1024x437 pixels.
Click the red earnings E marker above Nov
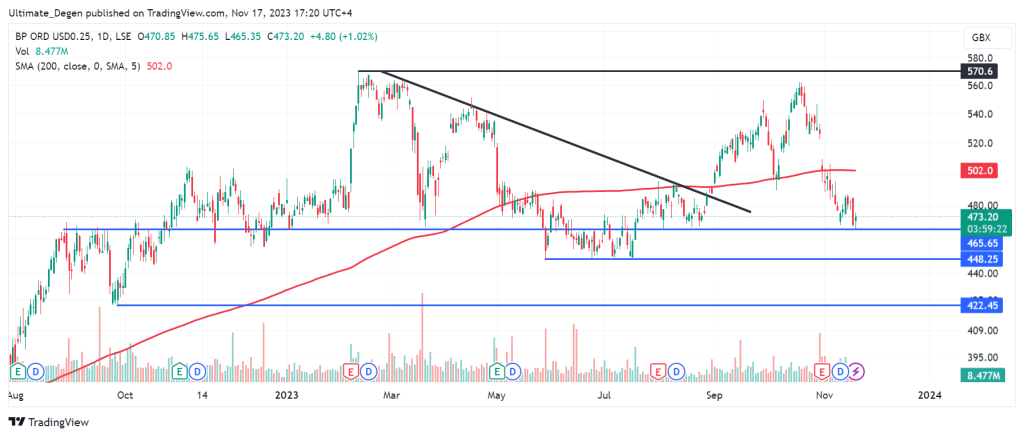click(824, 372)
